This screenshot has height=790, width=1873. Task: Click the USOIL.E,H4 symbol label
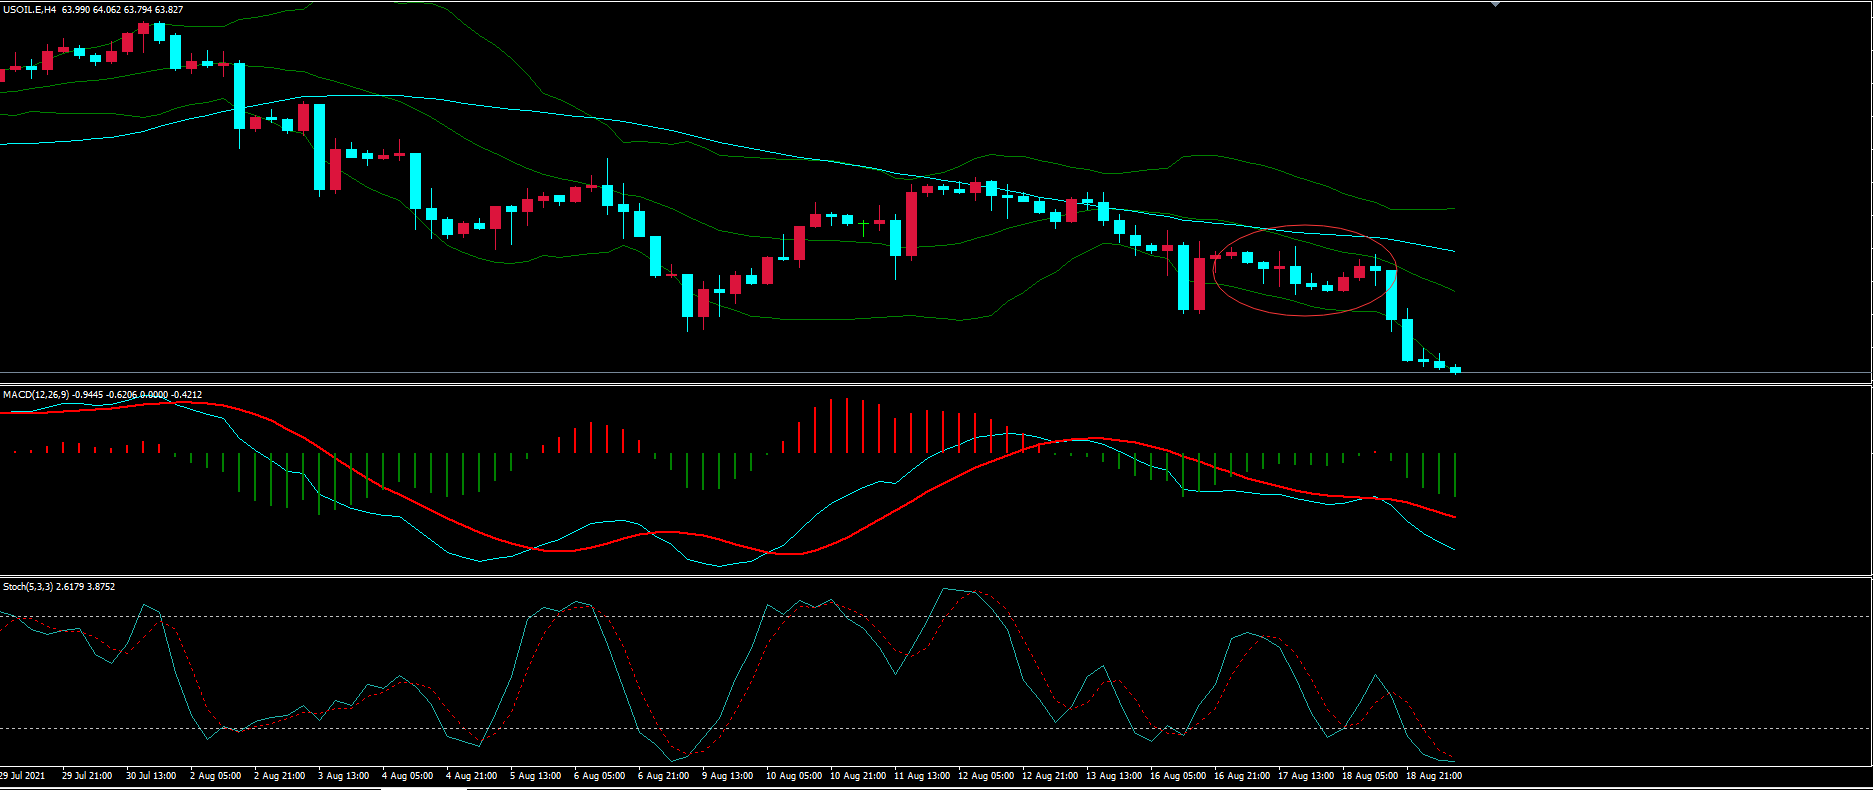(x=29, y=10)
